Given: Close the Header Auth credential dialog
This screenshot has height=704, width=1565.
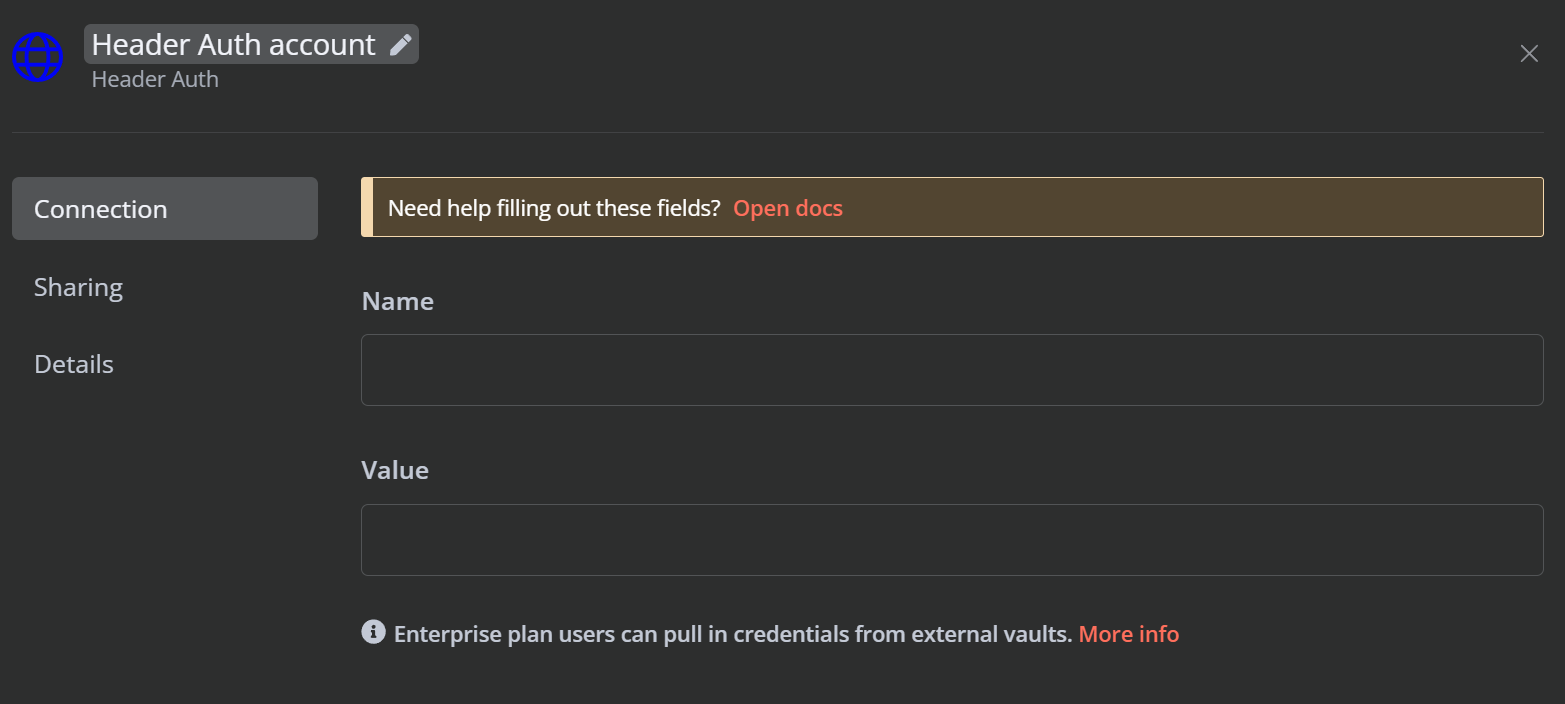Looking at the screenshot, I should 1529,54.
